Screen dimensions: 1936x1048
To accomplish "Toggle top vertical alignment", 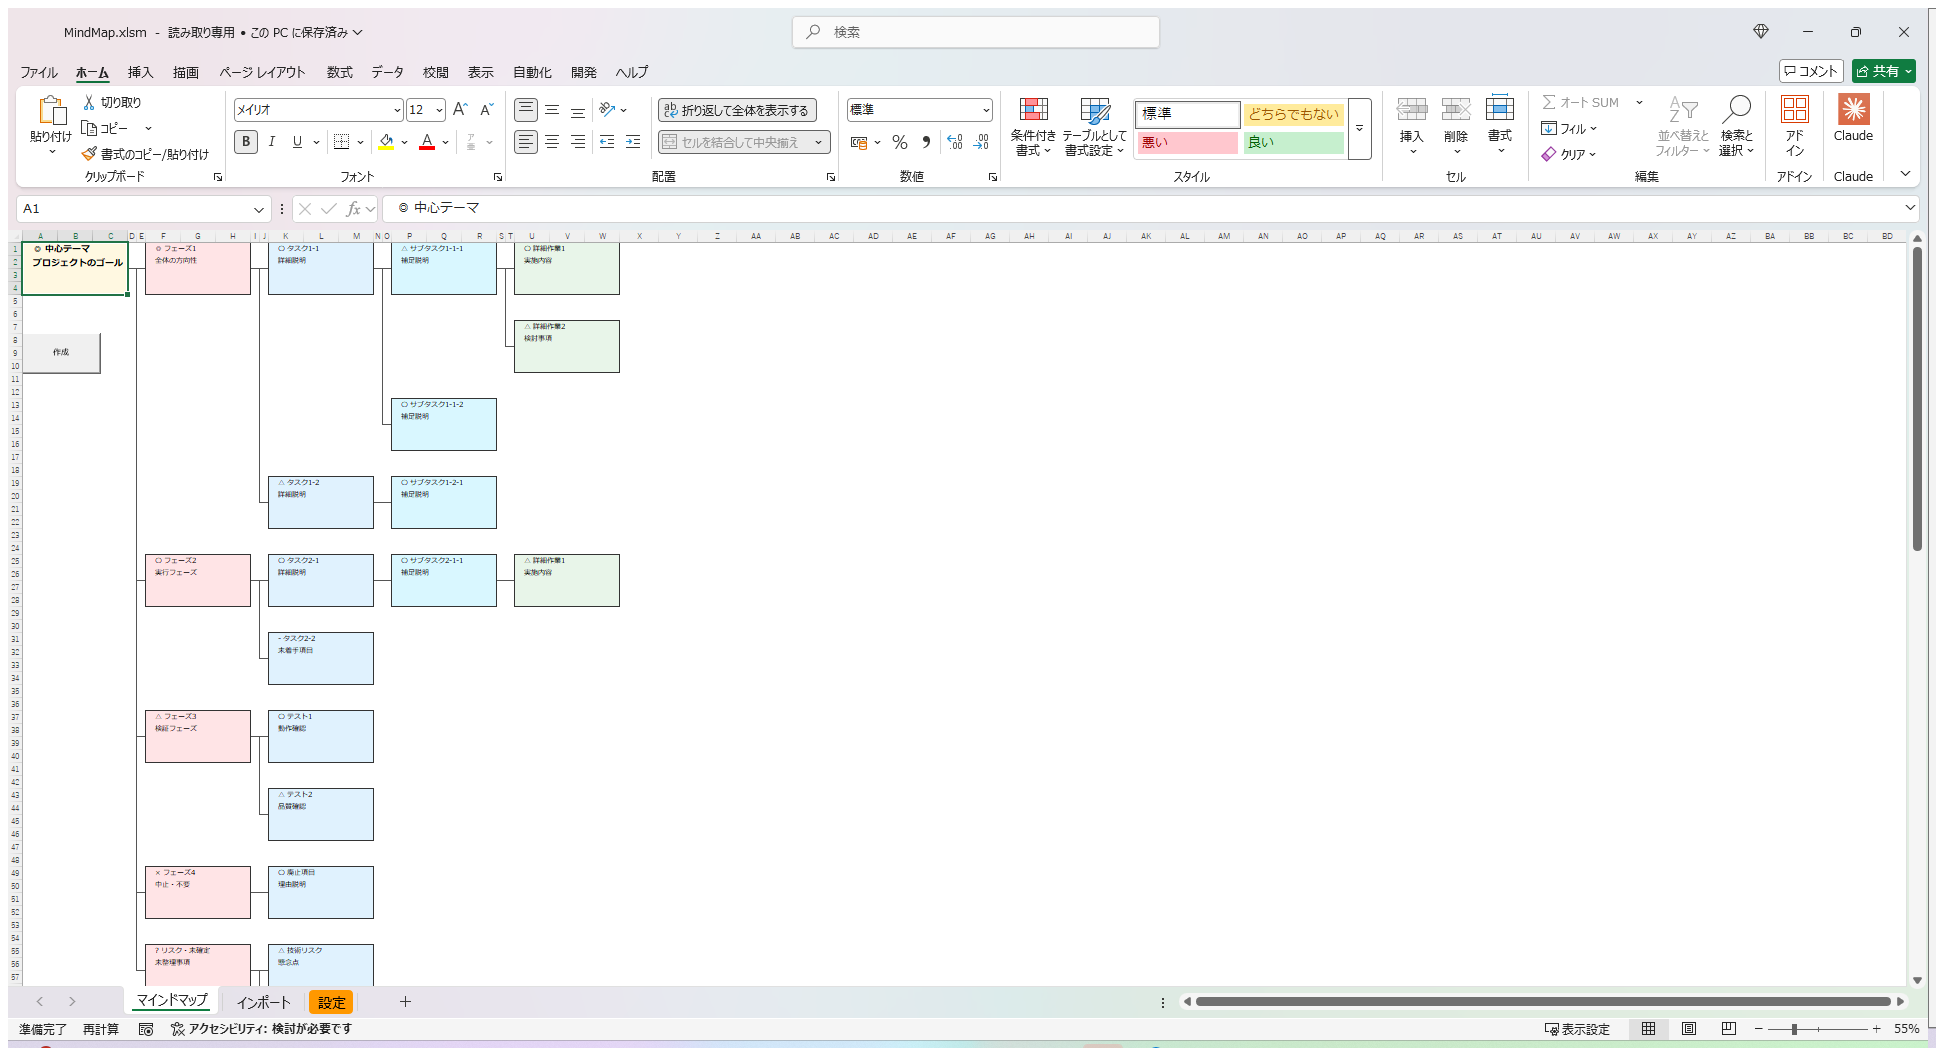I will [526, 110].
